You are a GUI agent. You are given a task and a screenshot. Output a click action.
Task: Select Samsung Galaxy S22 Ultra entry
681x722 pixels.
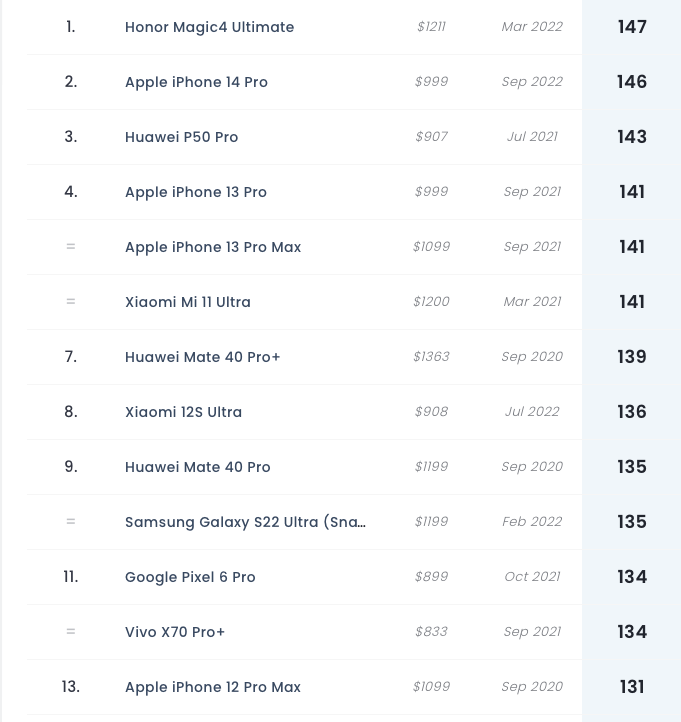click(x=245, y=522)
